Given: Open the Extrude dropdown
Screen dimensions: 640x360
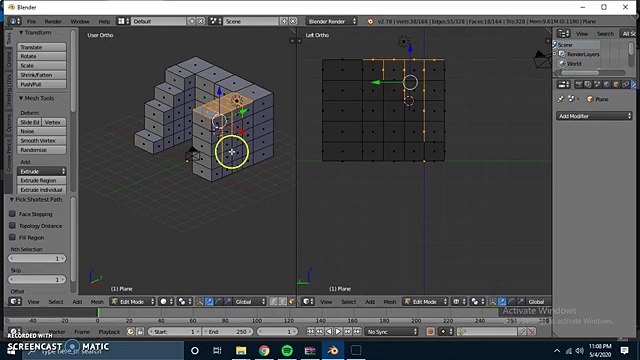Looking at the screenshot, I should 42,171.
